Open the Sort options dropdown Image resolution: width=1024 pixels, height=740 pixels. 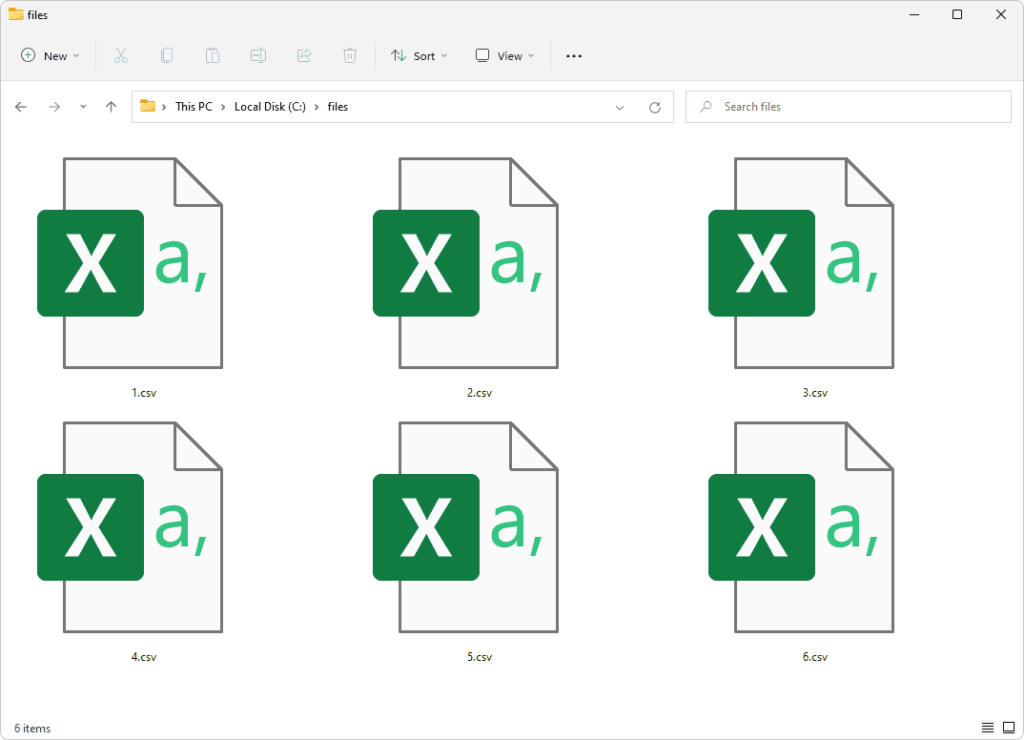coord(419,55)
